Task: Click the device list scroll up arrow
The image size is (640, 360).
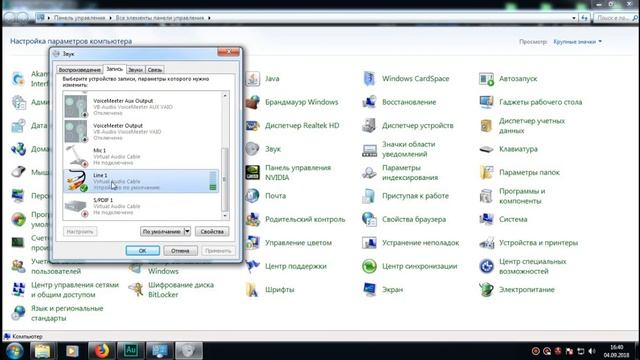Action: [225, 96]
